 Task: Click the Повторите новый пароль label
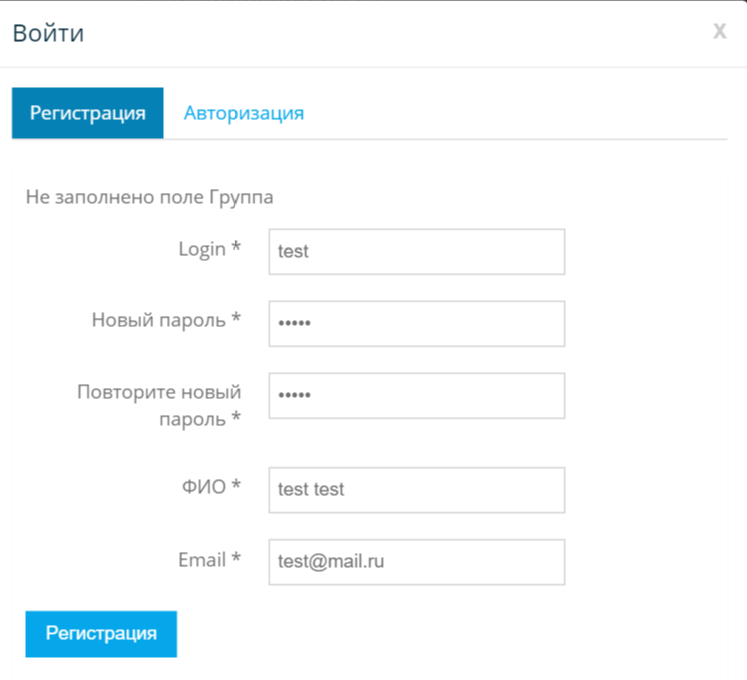159,392
